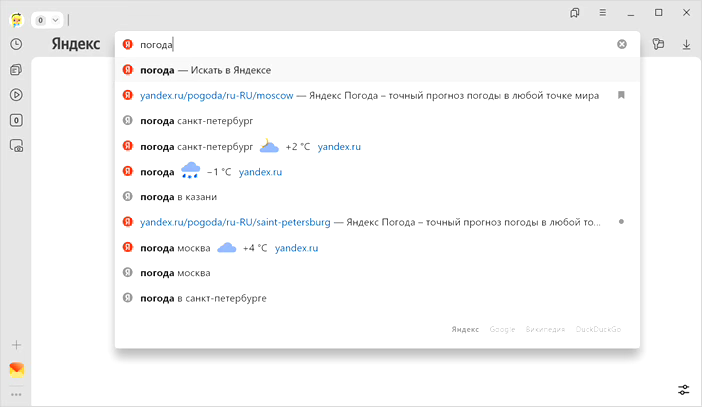This screenshot has width=702, height=407.
Task: Open the Yandex Mail envelope icon
Action: [16, 370]
